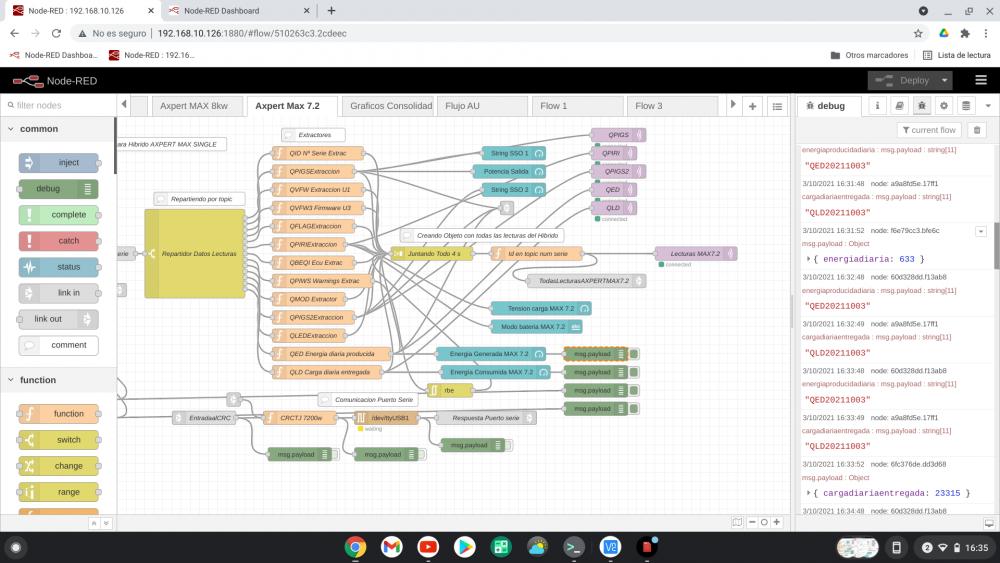Show the list of all flows
The width and height of the screenshot is (1000, 563).
[x=777, y=106]
